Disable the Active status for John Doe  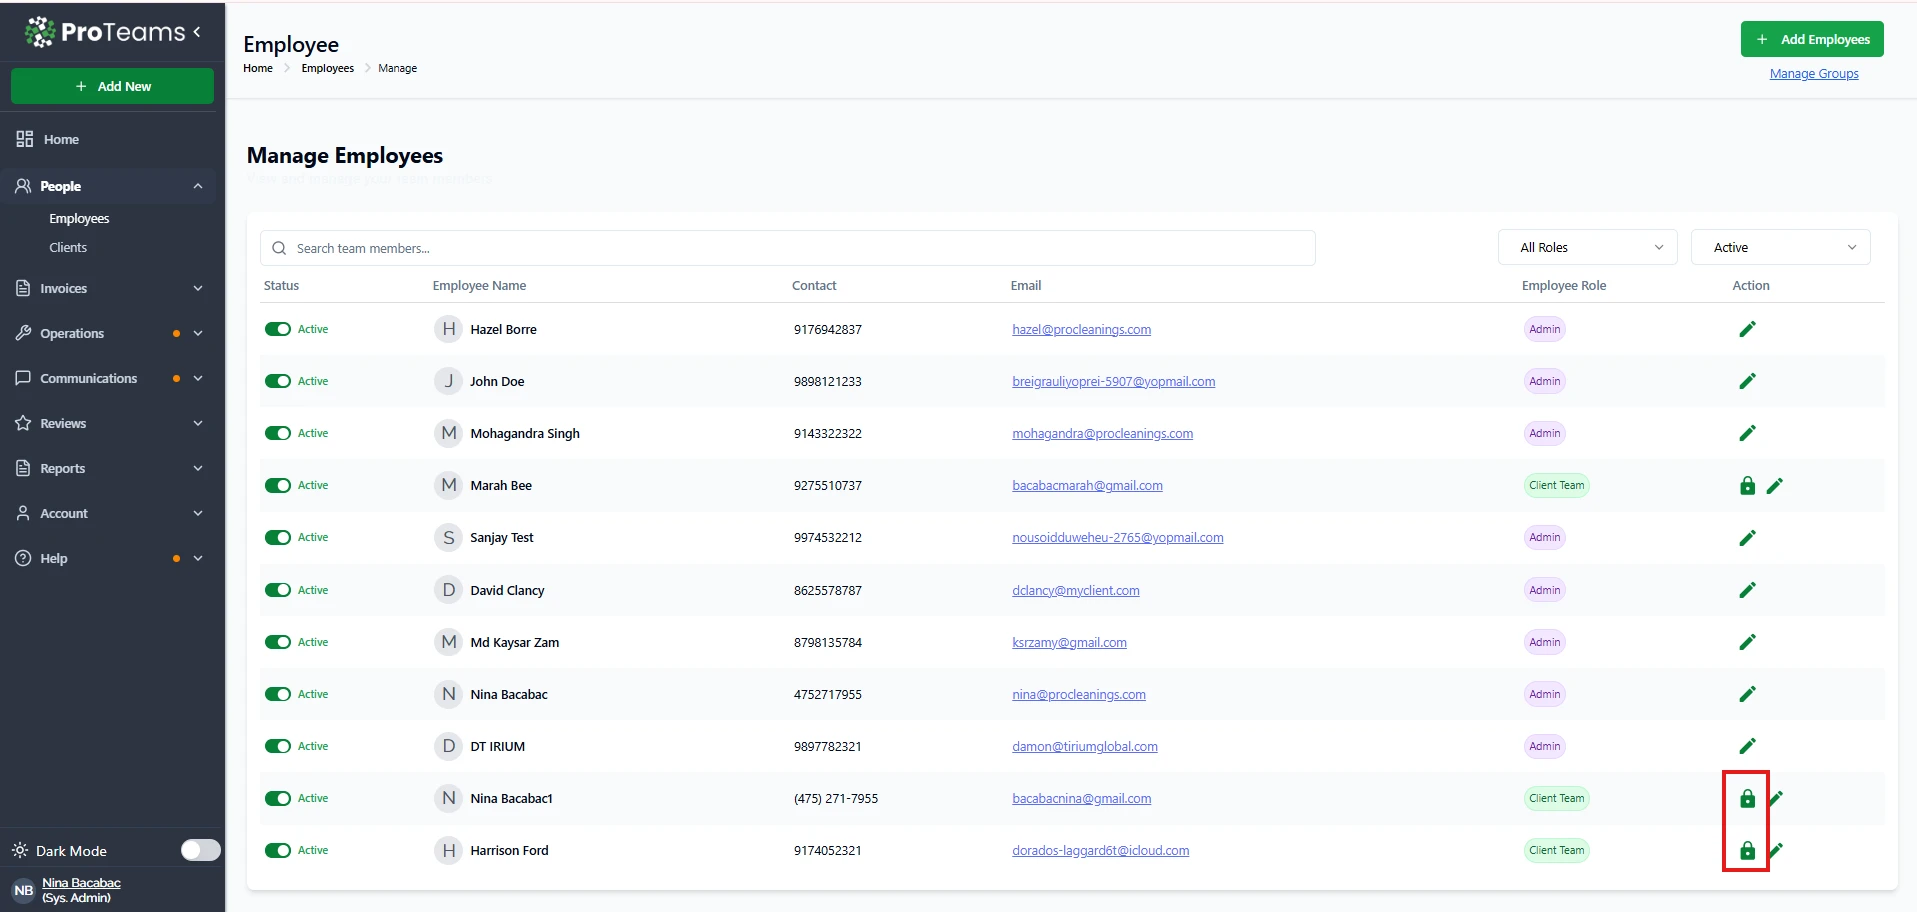278,381
